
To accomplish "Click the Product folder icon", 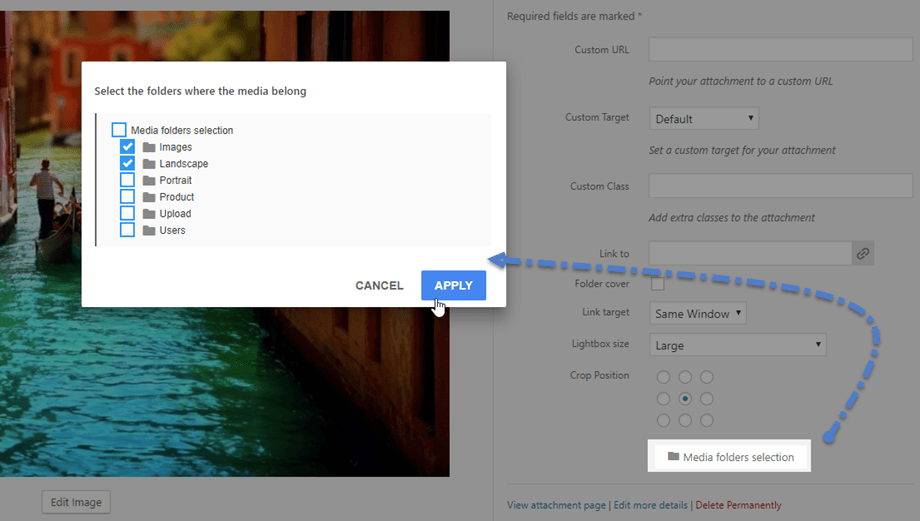I will [149, 197].
